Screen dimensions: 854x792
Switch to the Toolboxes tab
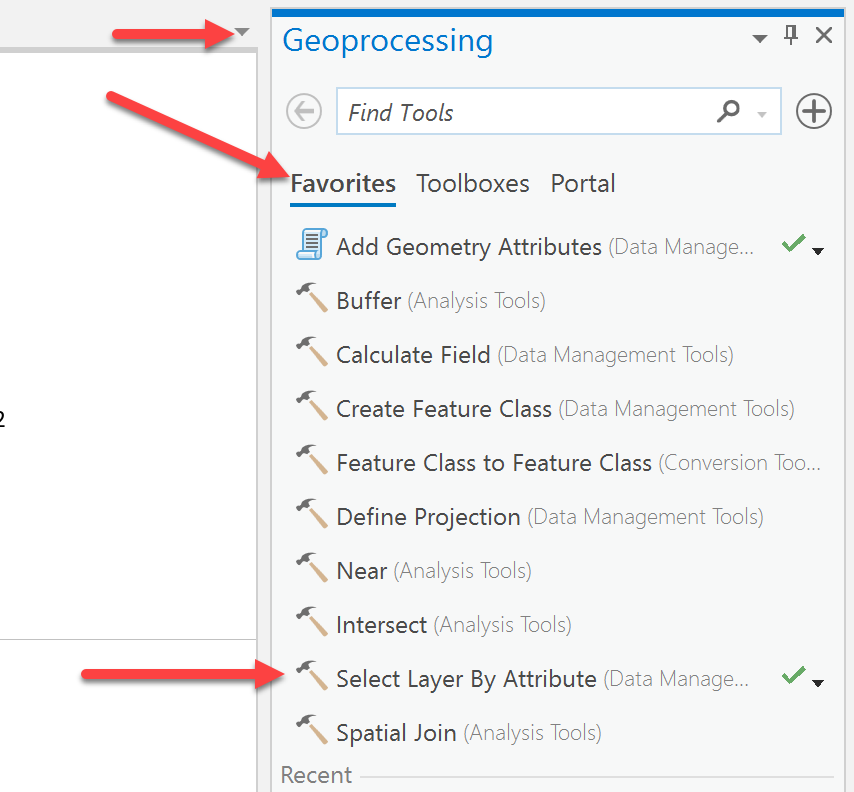click(473, 184)
